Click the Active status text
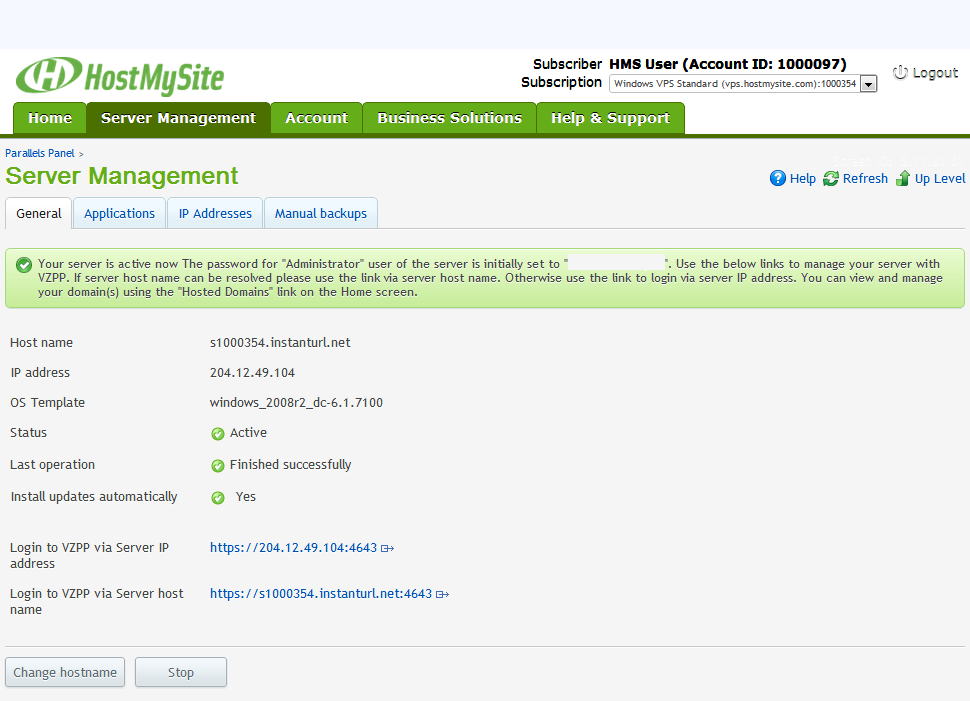Screen dimensions: 970x701 coord(248,432)
